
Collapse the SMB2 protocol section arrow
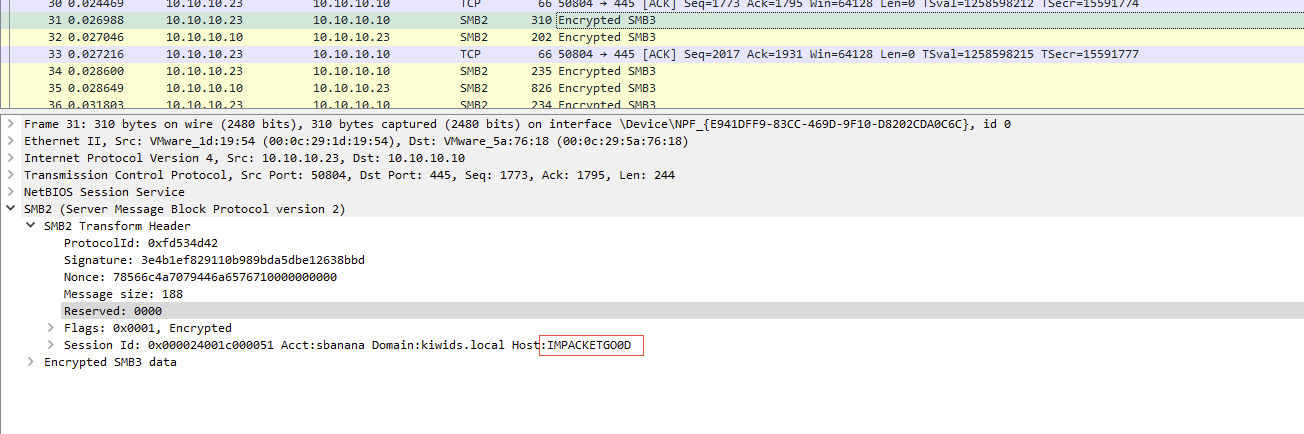11,209
